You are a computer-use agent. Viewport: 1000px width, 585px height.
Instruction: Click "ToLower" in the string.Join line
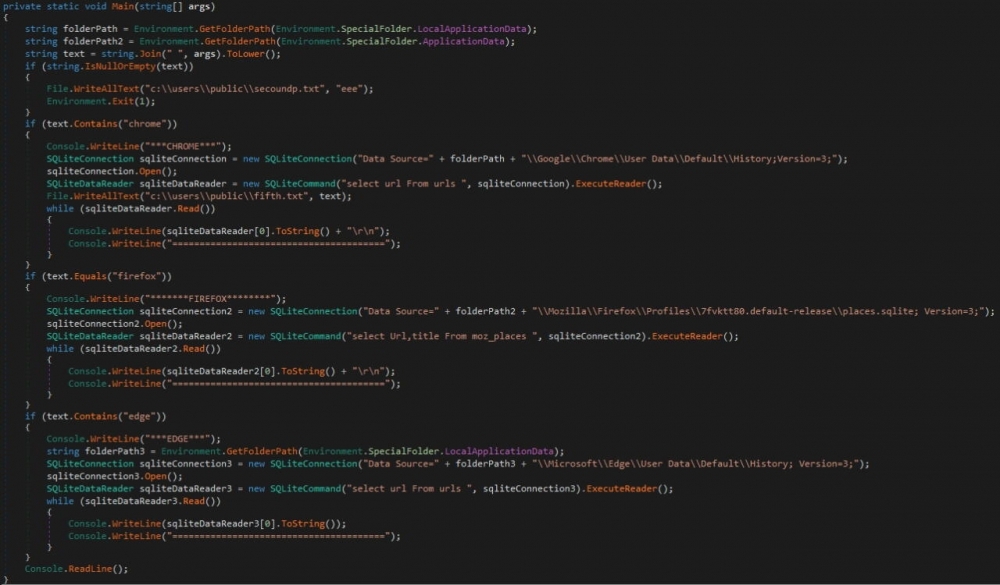tap(246, 54)
